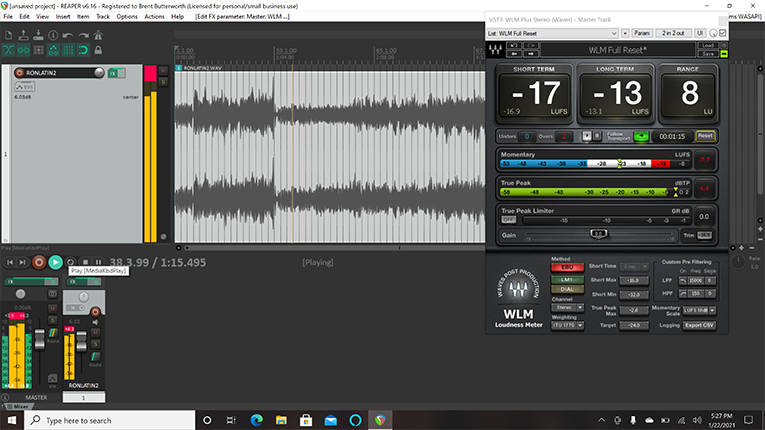Click the green transport Play button

tap(56, 263)
